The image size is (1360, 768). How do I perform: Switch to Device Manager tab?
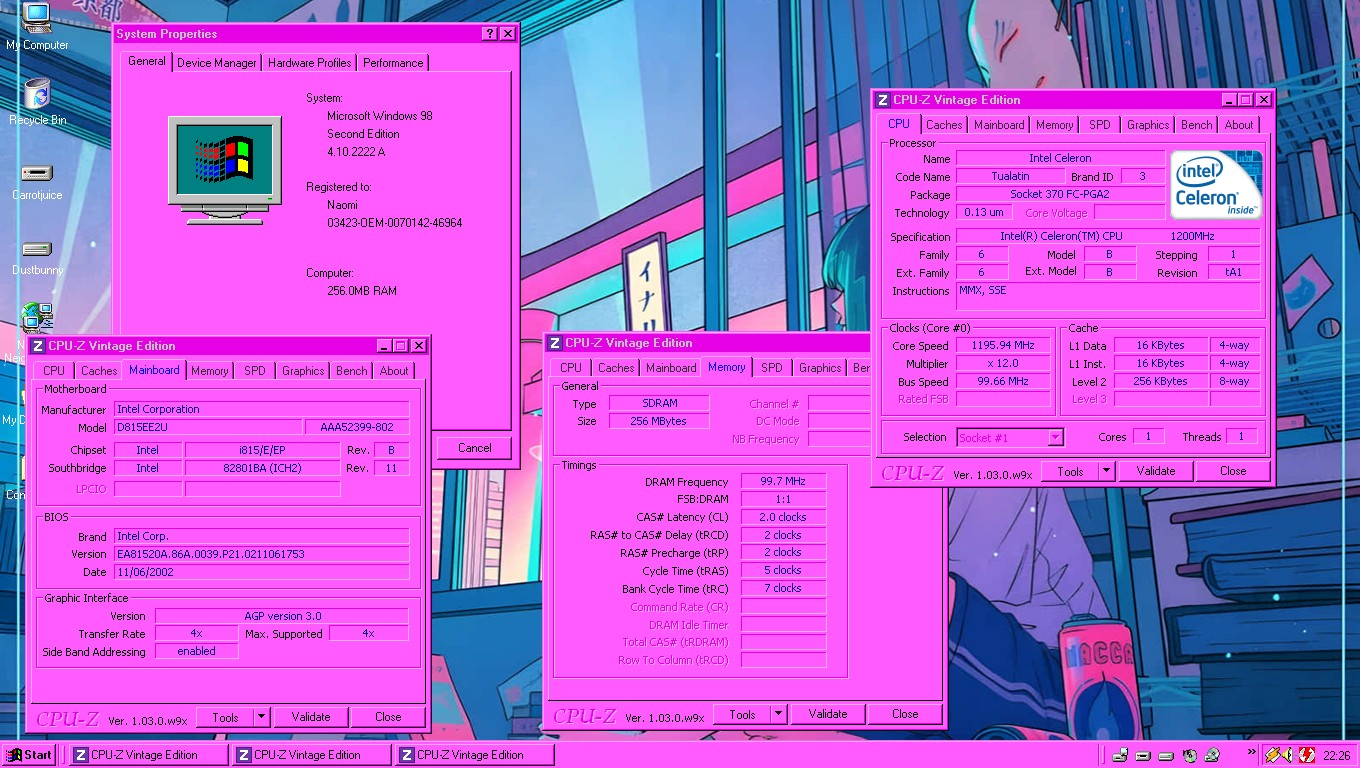point(217,63)
